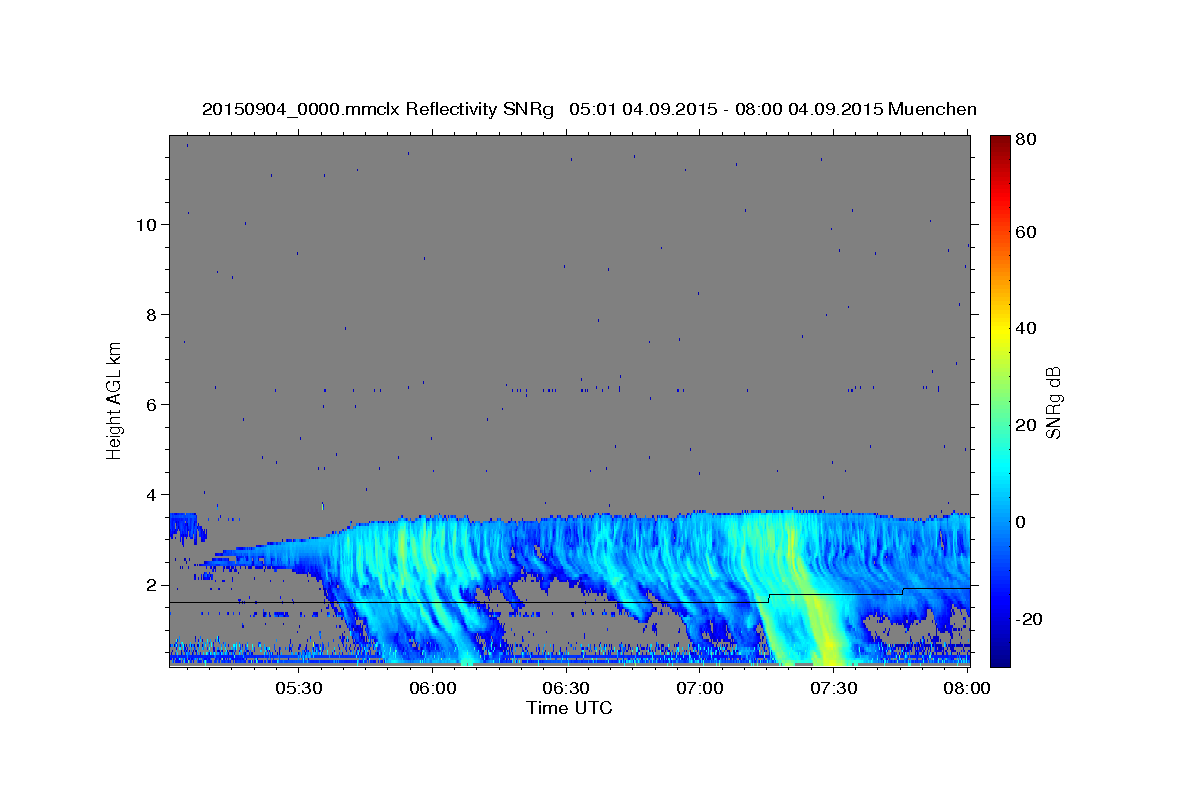The height and width of the screenshot is (800, 1200).
Task: Click the height tick label 4
Action: tap(152, 494)
